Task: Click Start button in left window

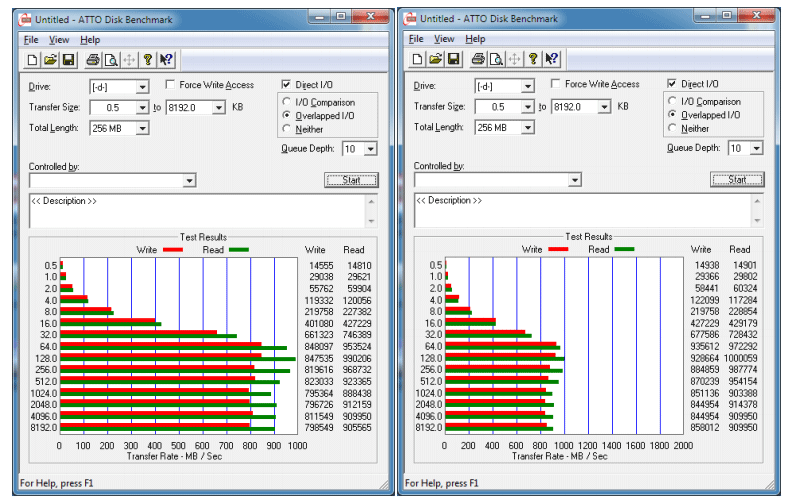Action: click(x=351, y=180)
